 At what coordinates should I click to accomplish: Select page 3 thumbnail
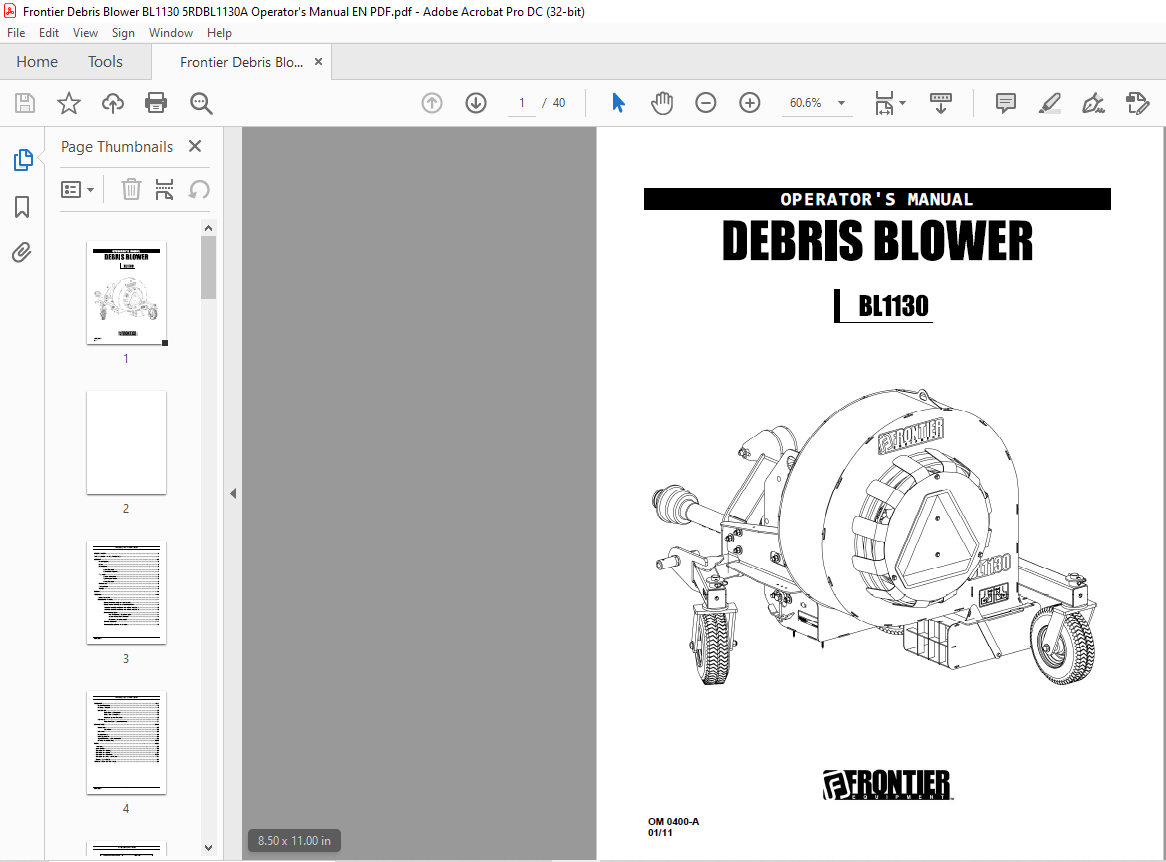[126, 593]
